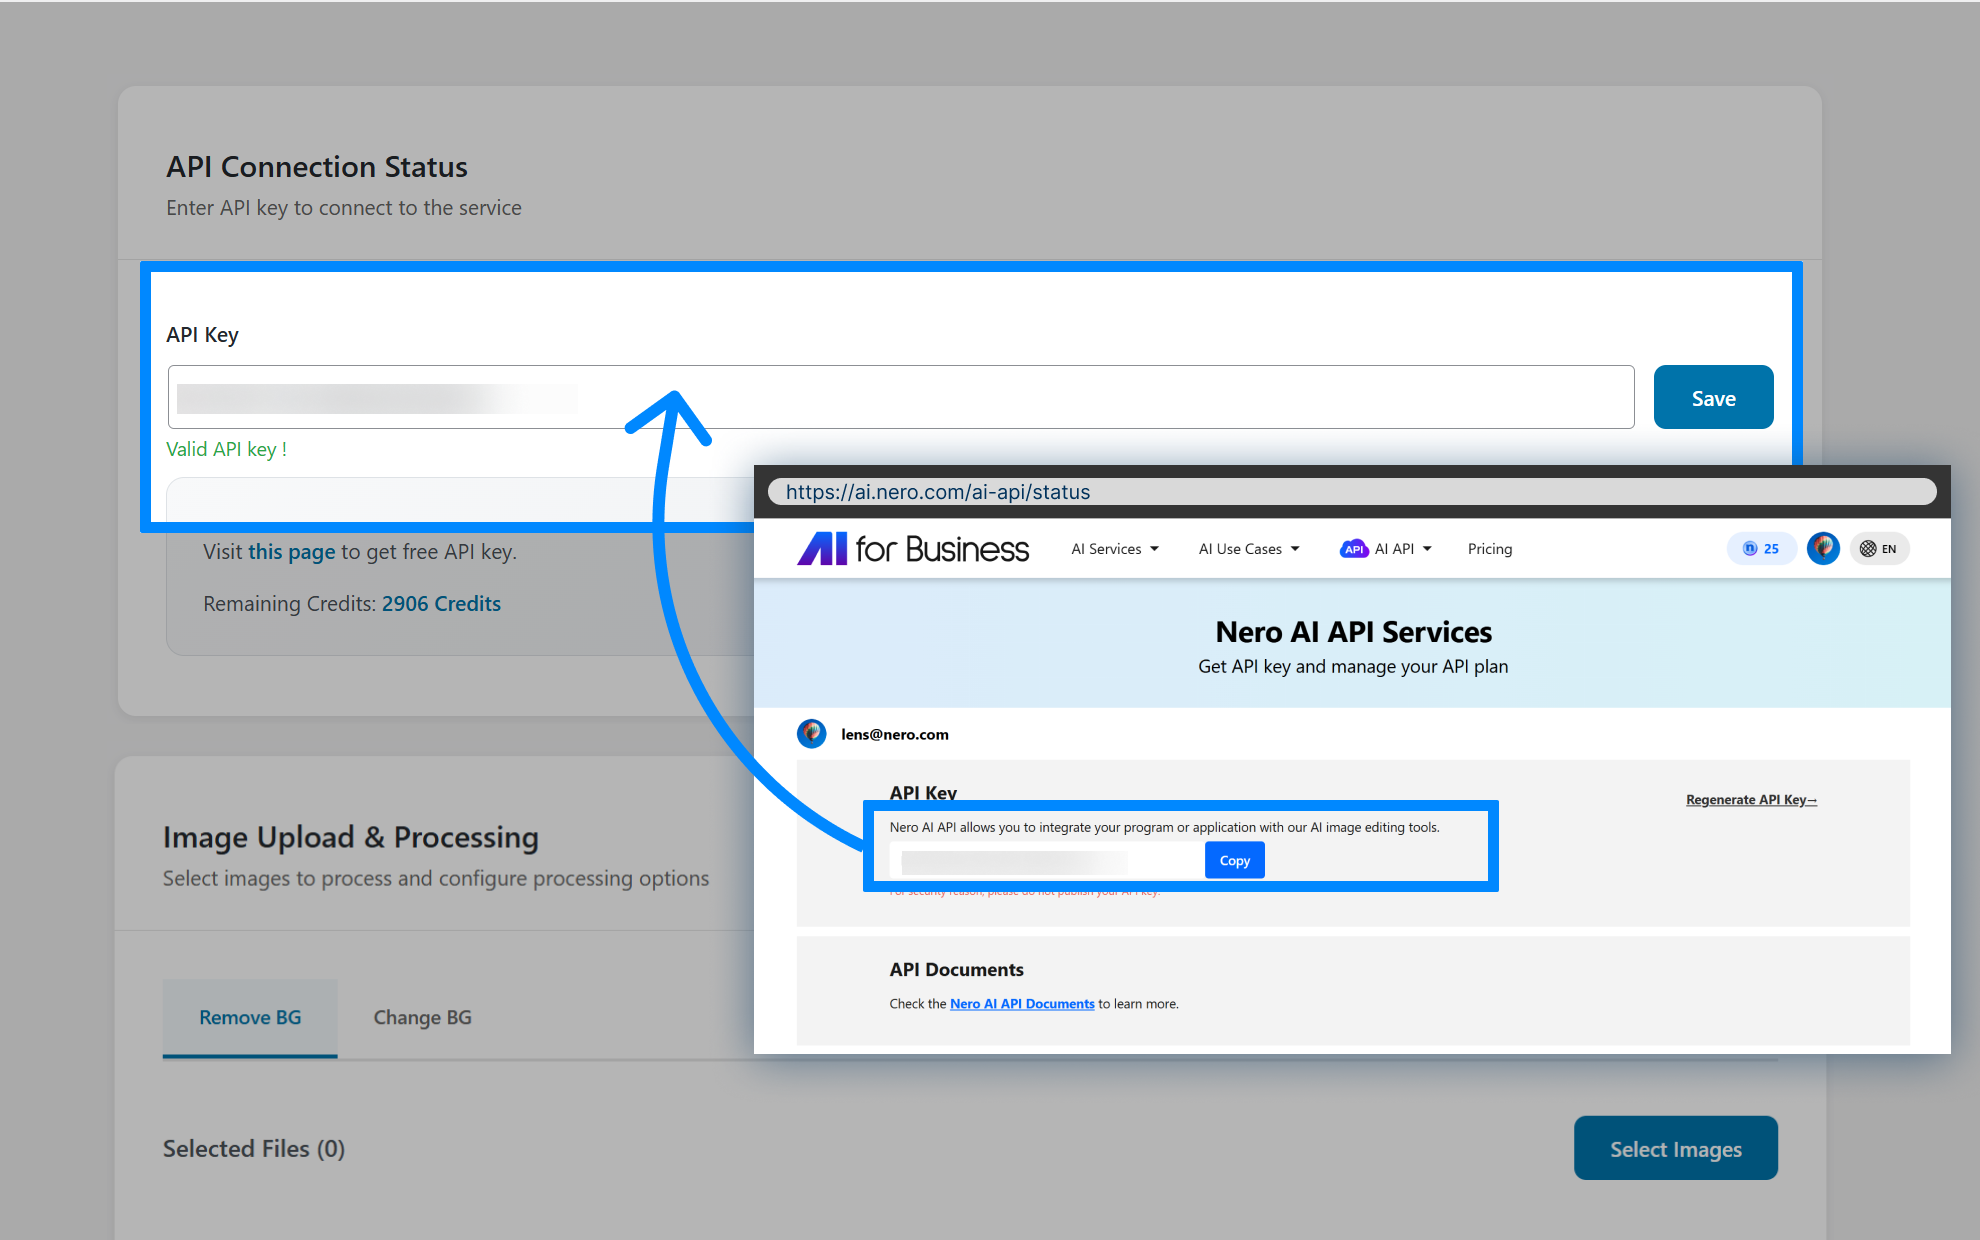The height and width of the screenshot is (1240, 1980).
Task: Switch to the Change BG tab
Action: (x=422, y=1017)
